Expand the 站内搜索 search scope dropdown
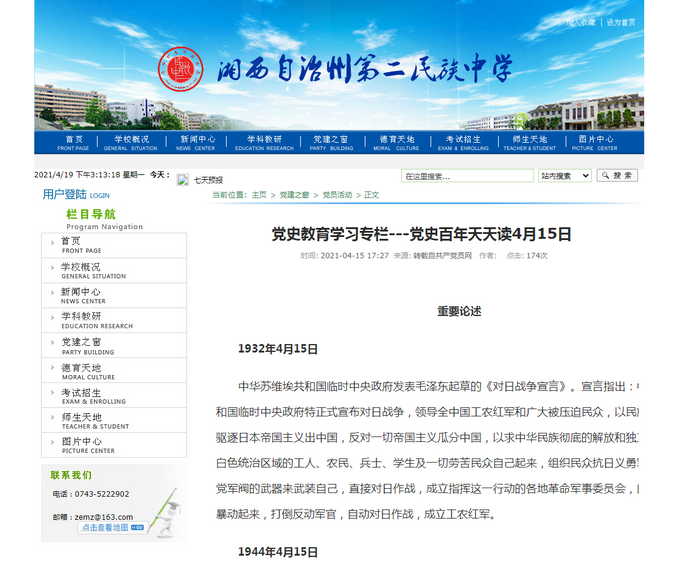This screenshot has height=565, width=700. [x=565, y=176]
